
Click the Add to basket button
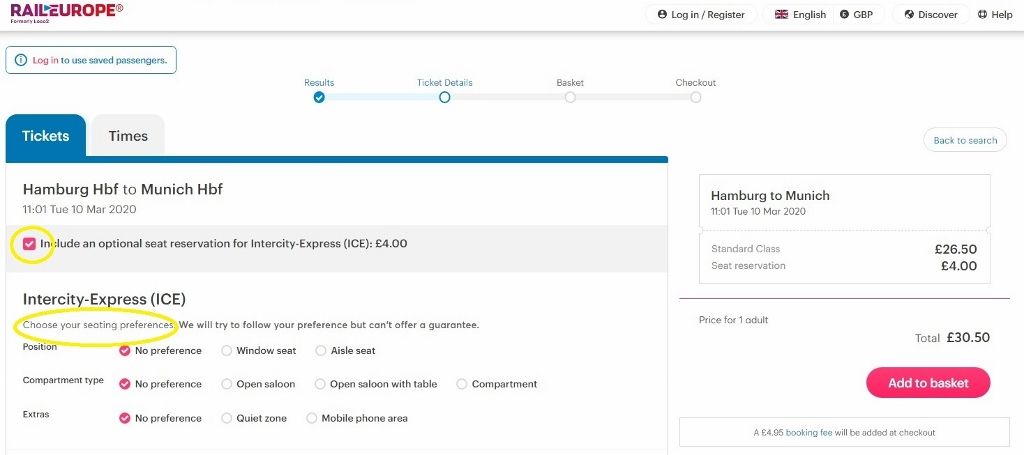coord(928,383)
